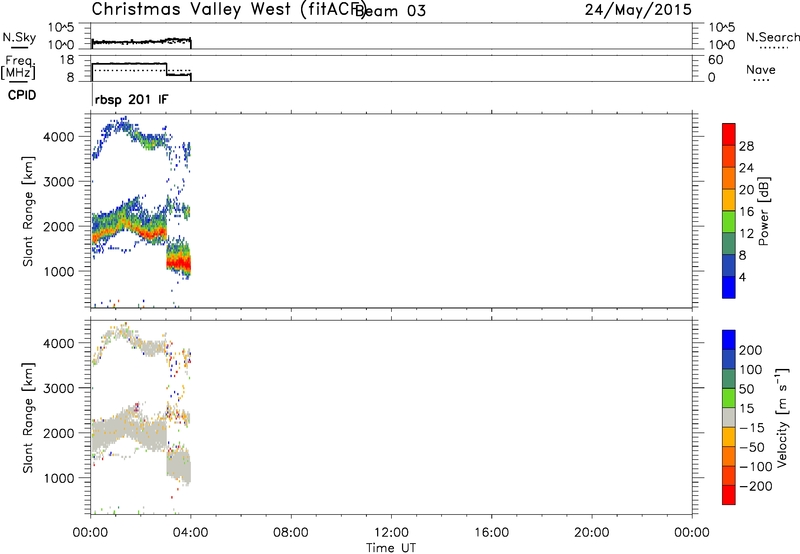Click the "Freq. [MHz]" axis label
Viewport: 800px width, 554px height.
(18, 68)
